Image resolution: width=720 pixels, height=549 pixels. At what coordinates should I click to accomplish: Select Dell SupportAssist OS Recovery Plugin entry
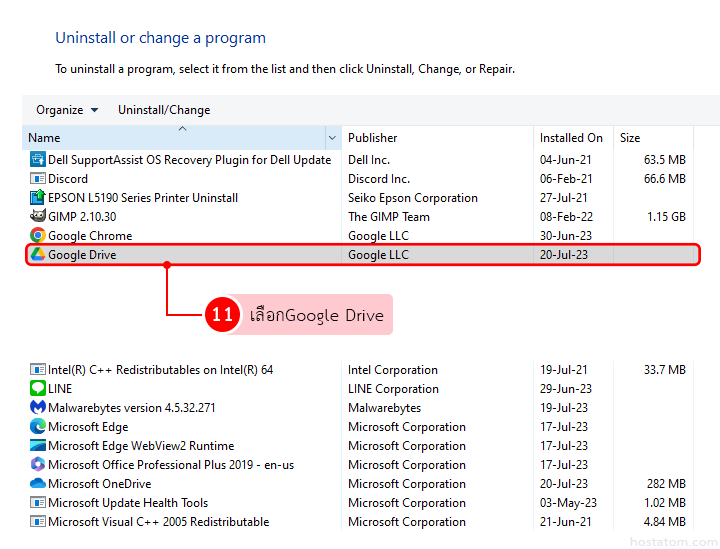point(190,160)
